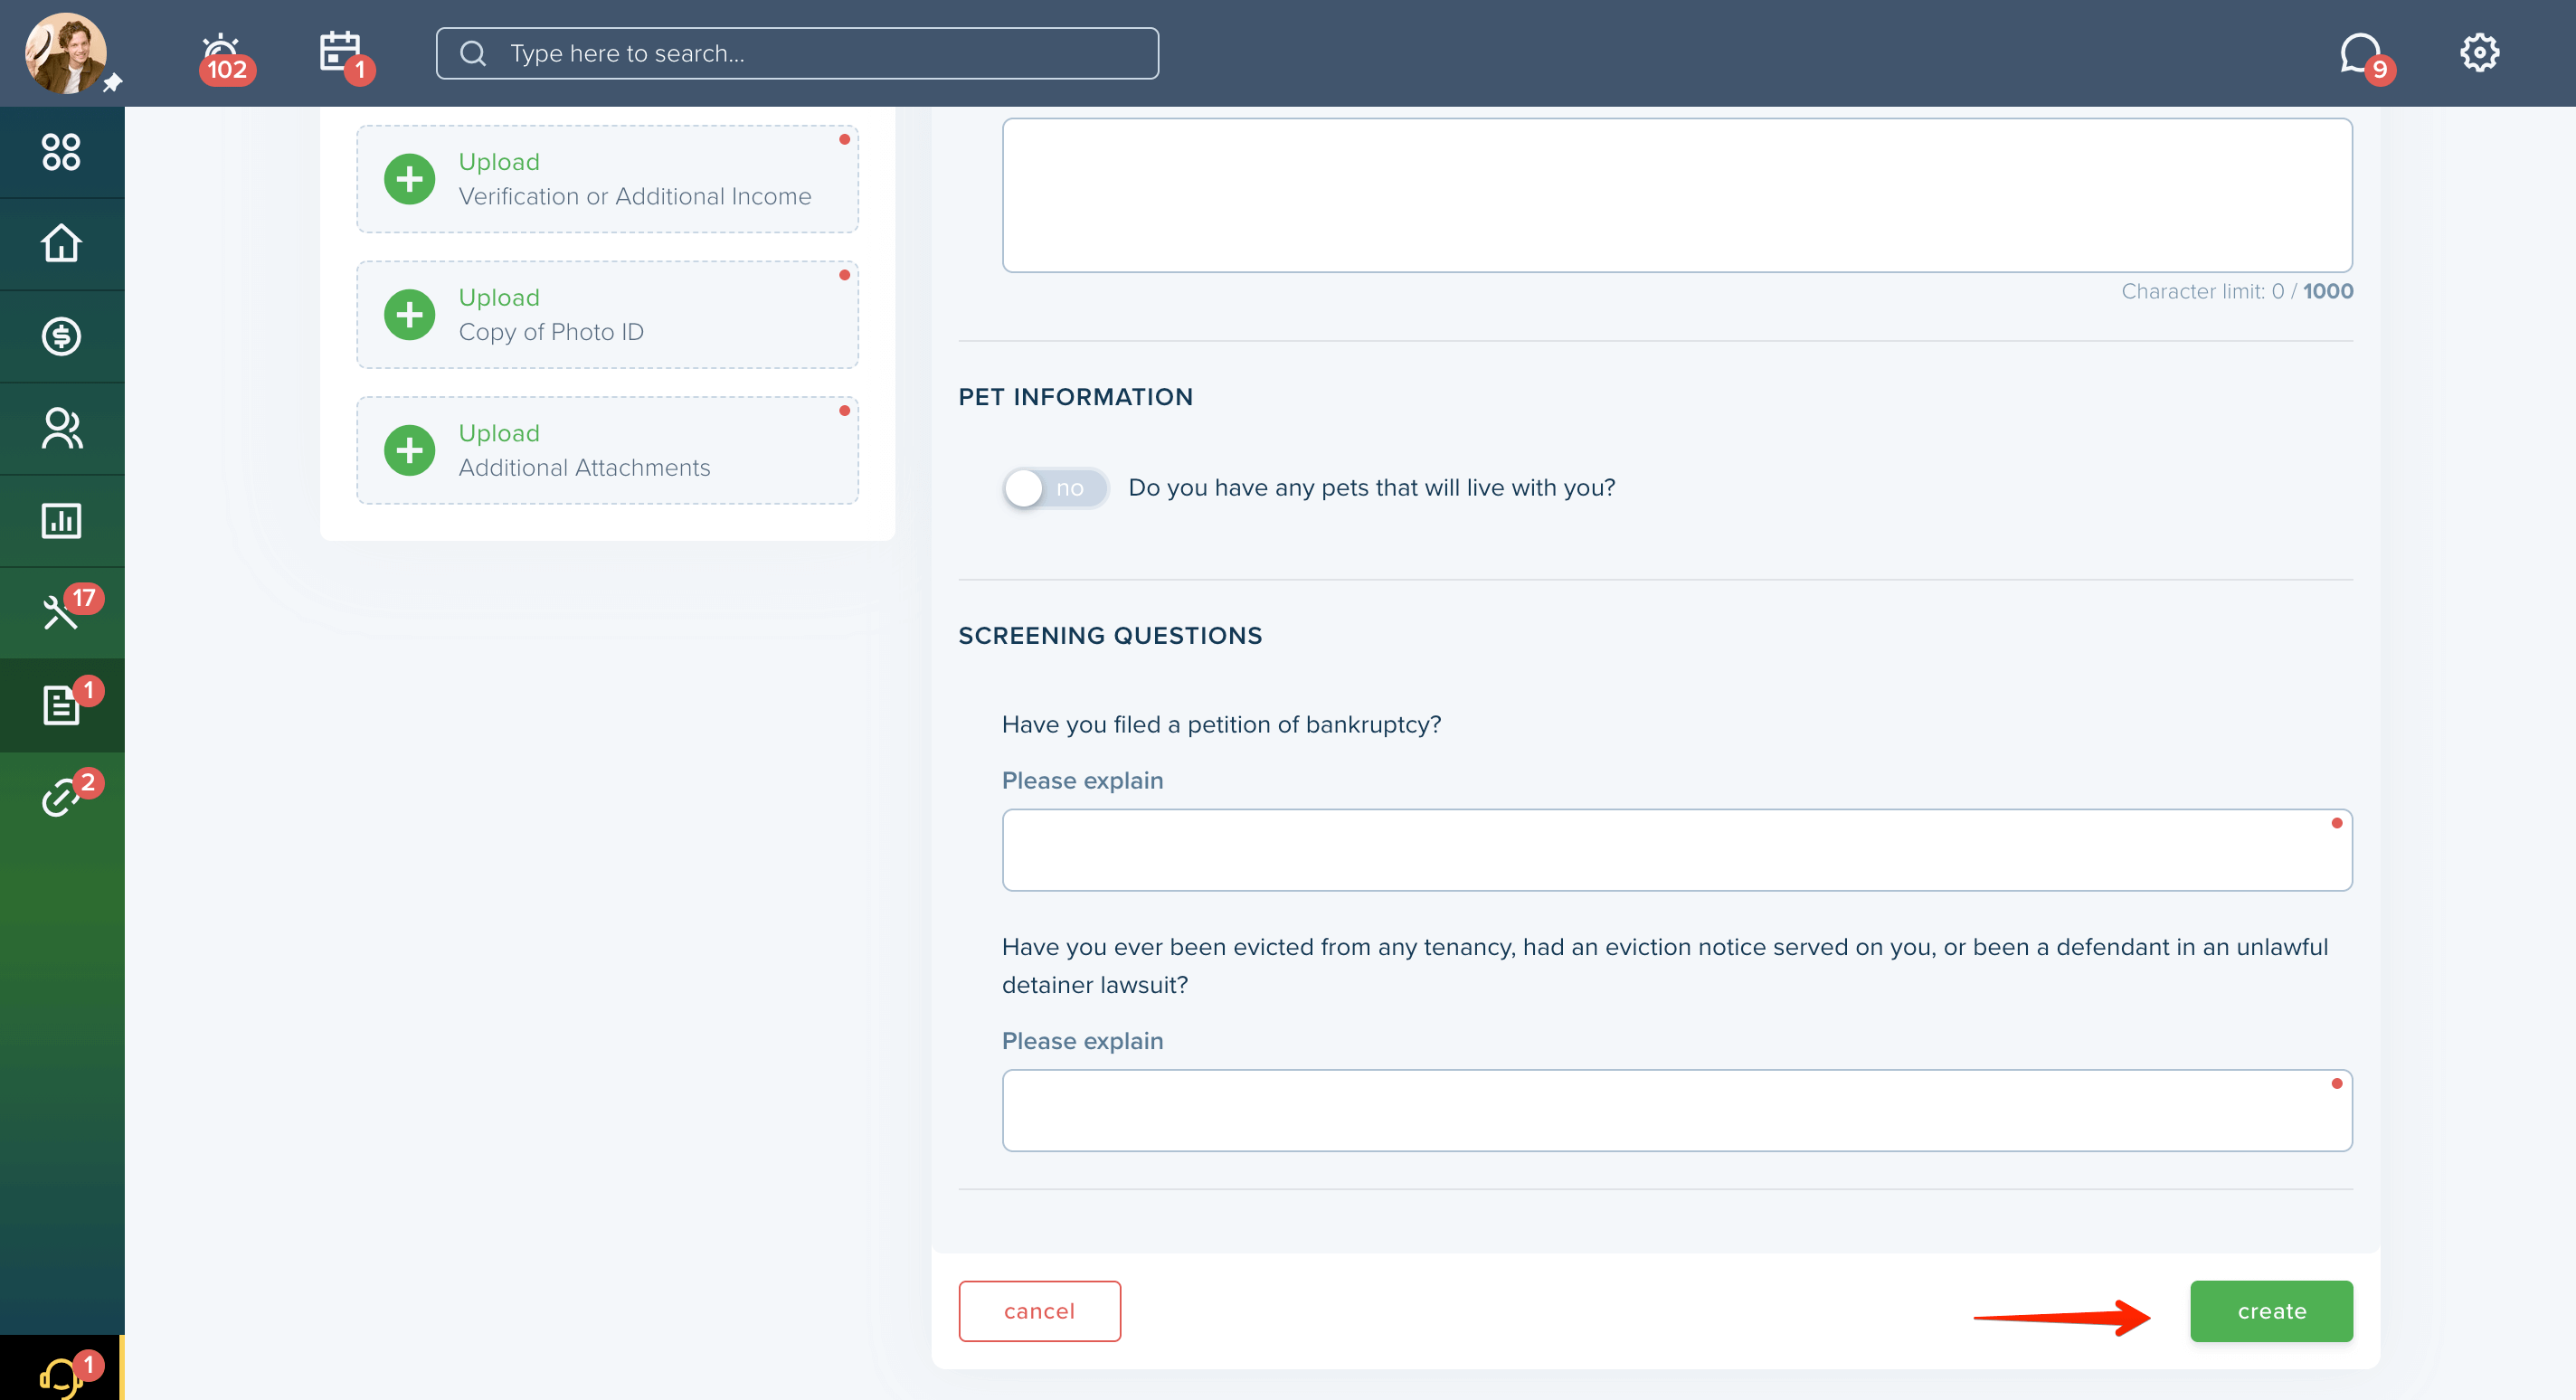Open the link icon with 2 badge
Screen dimensions: 2576x1400
(x=62, y=797)
